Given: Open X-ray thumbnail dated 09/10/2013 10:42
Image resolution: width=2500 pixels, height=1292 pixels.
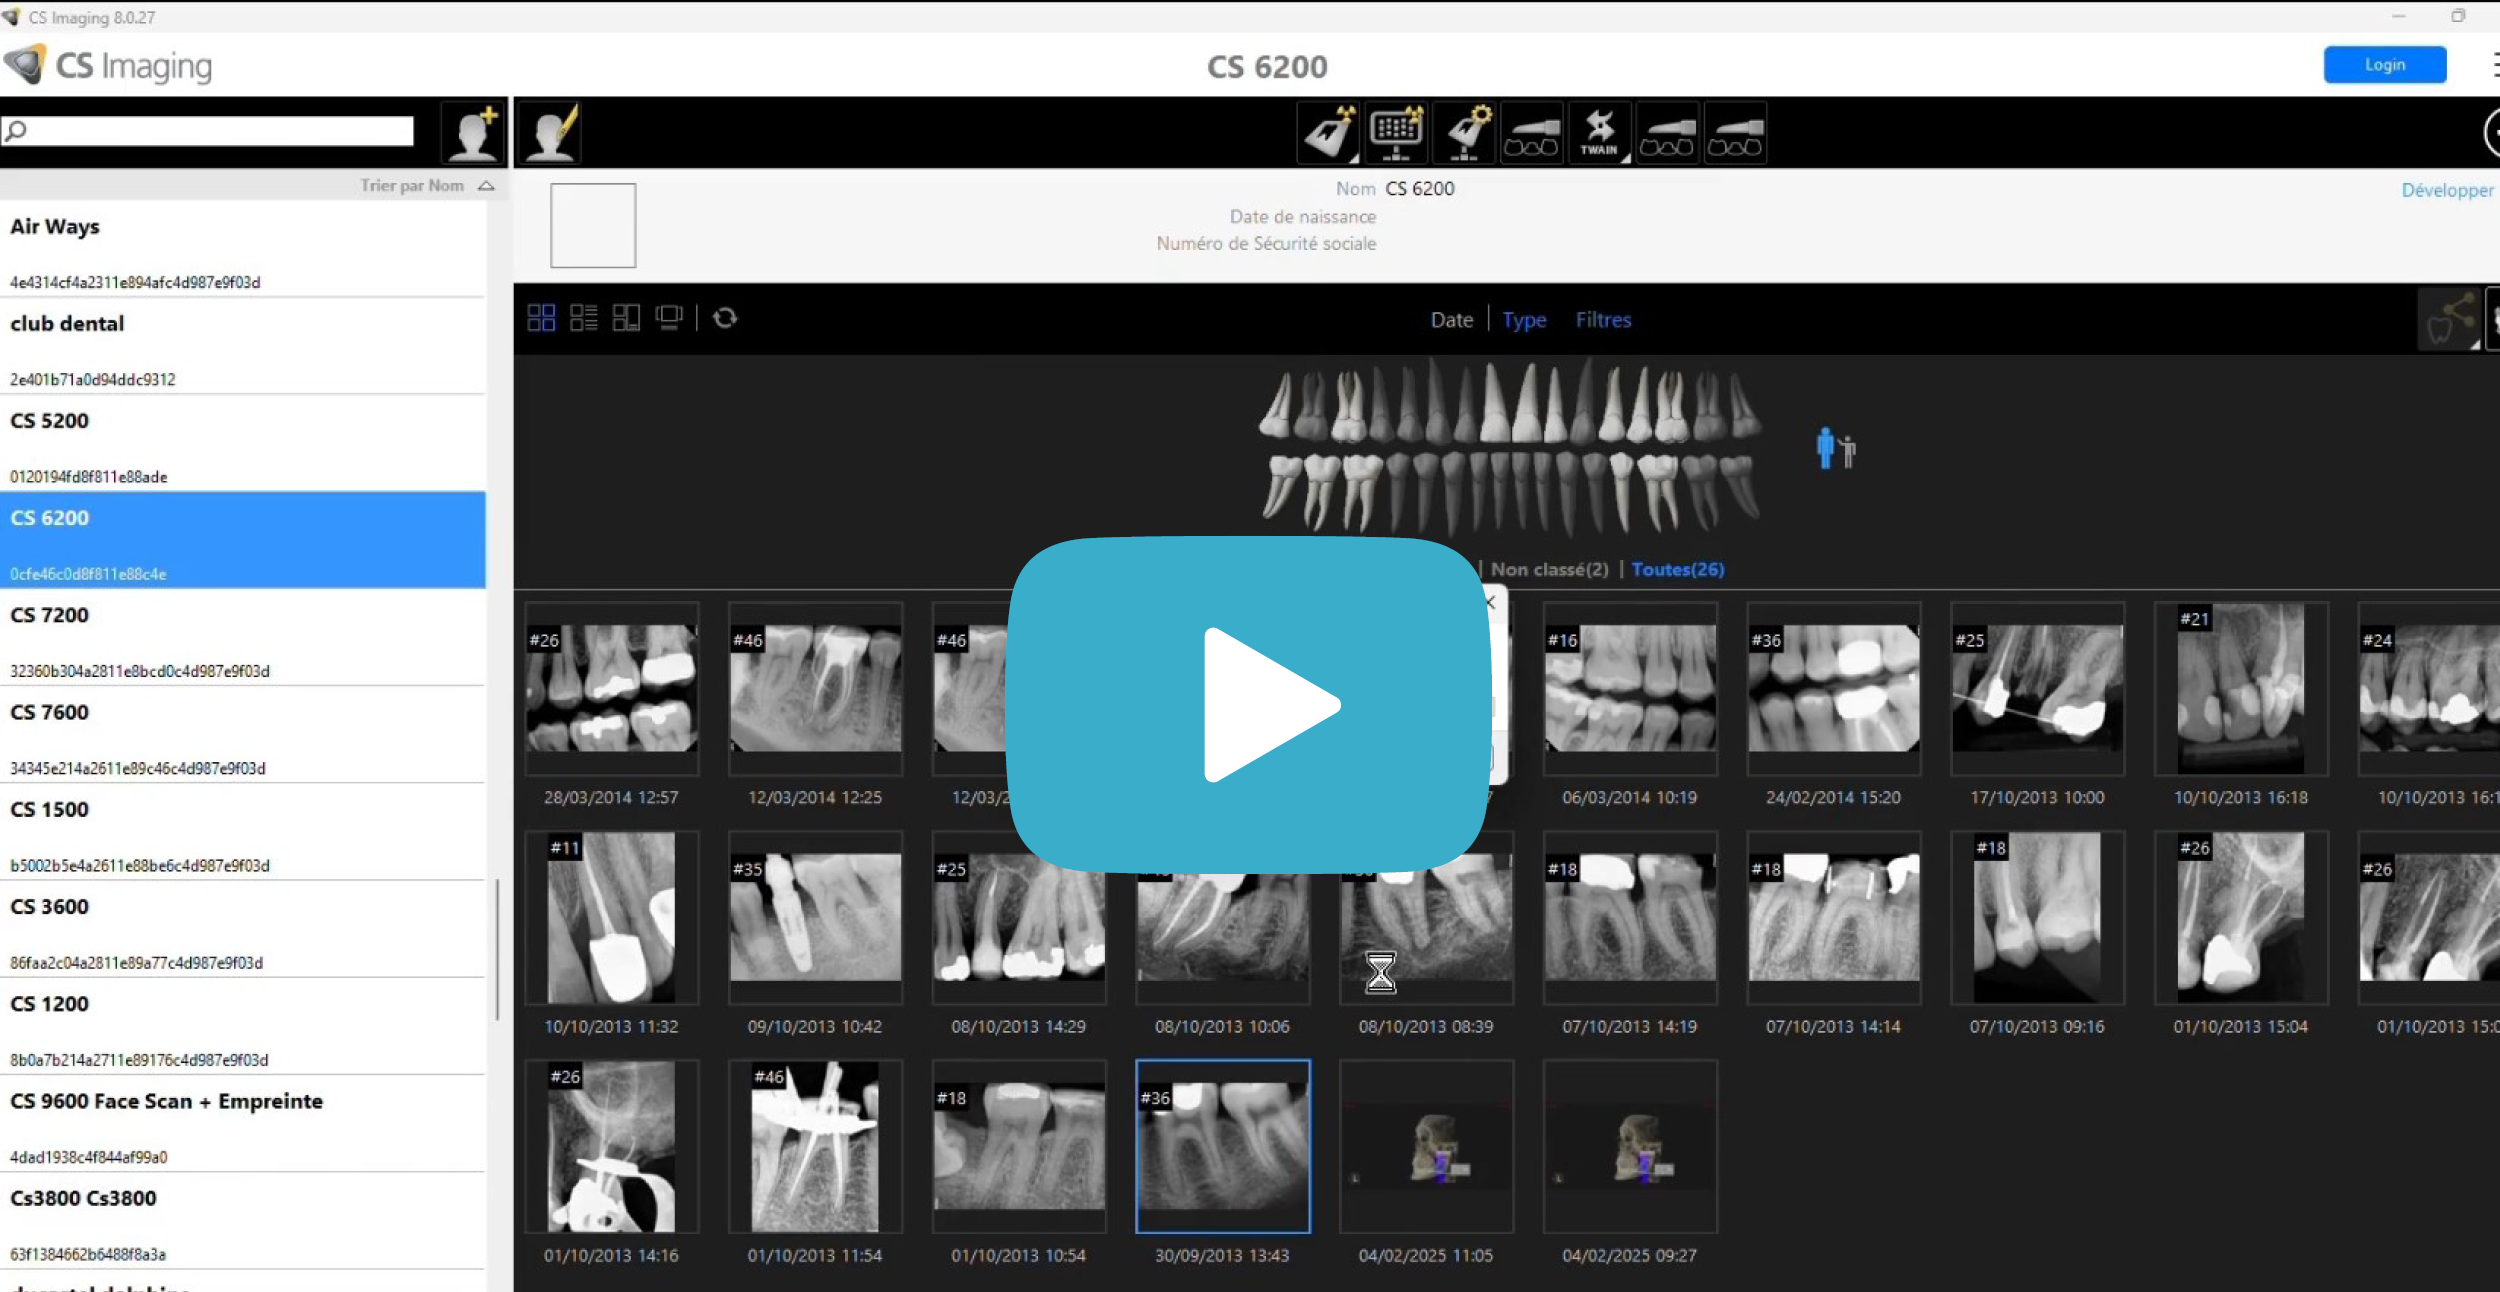Looking at the screenshot, I should point(815,918).
